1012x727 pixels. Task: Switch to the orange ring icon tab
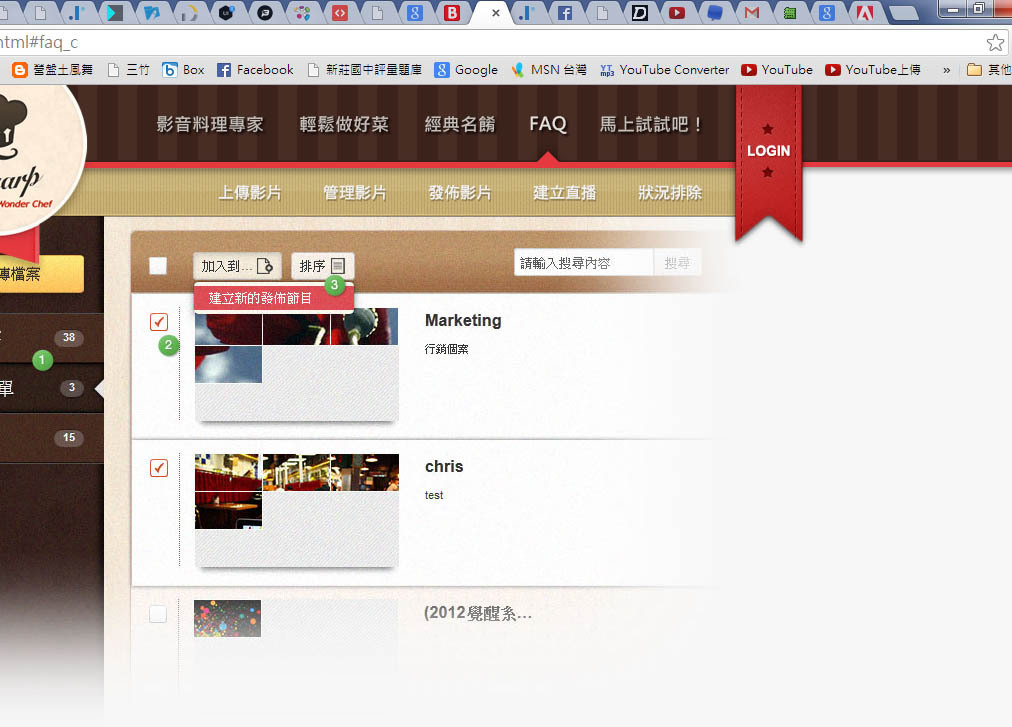[190, 13]
